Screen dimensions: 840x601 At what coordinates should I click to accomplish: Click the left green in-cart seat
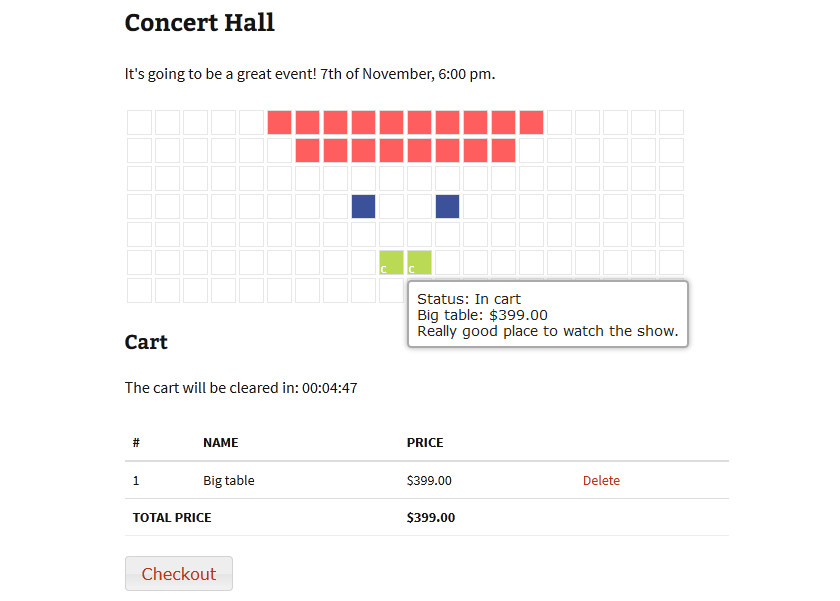[392, 262]
